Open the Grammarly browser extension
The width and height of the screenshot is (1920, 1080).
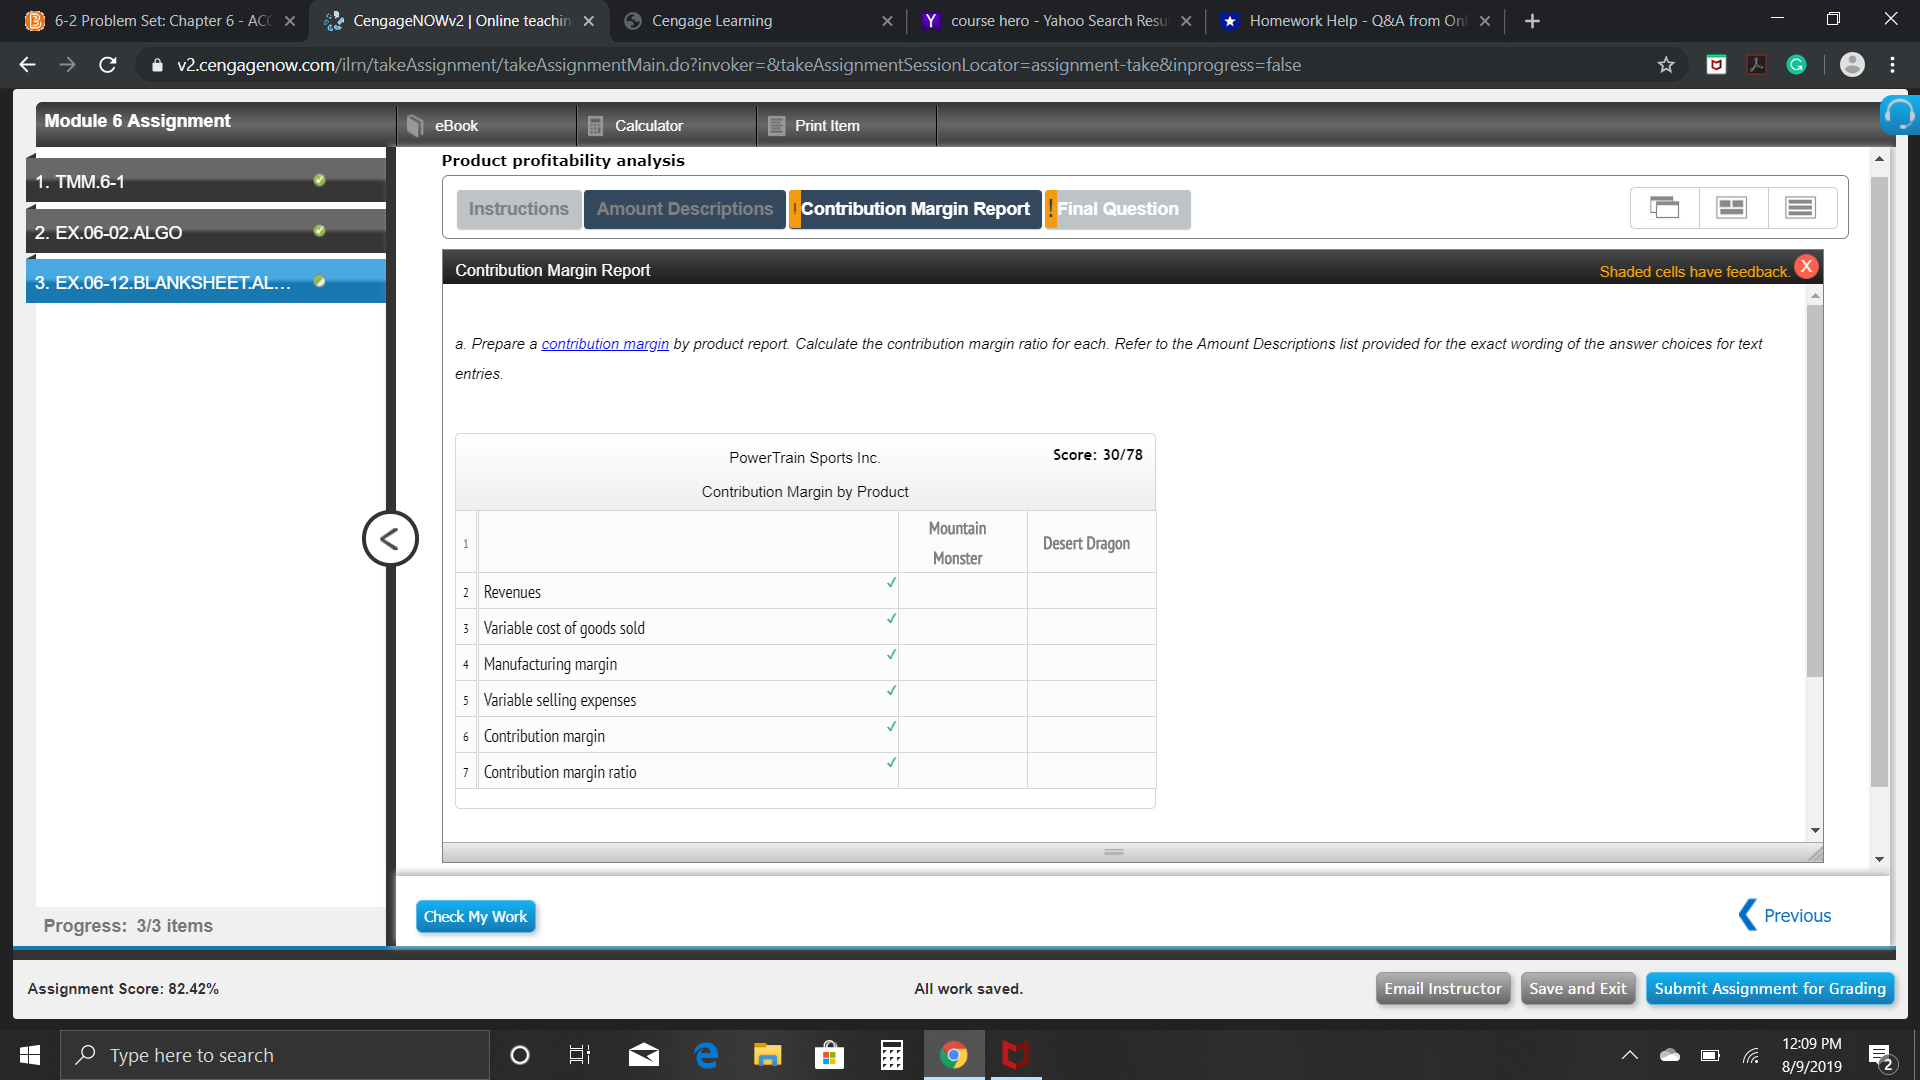coord(1796,64)
